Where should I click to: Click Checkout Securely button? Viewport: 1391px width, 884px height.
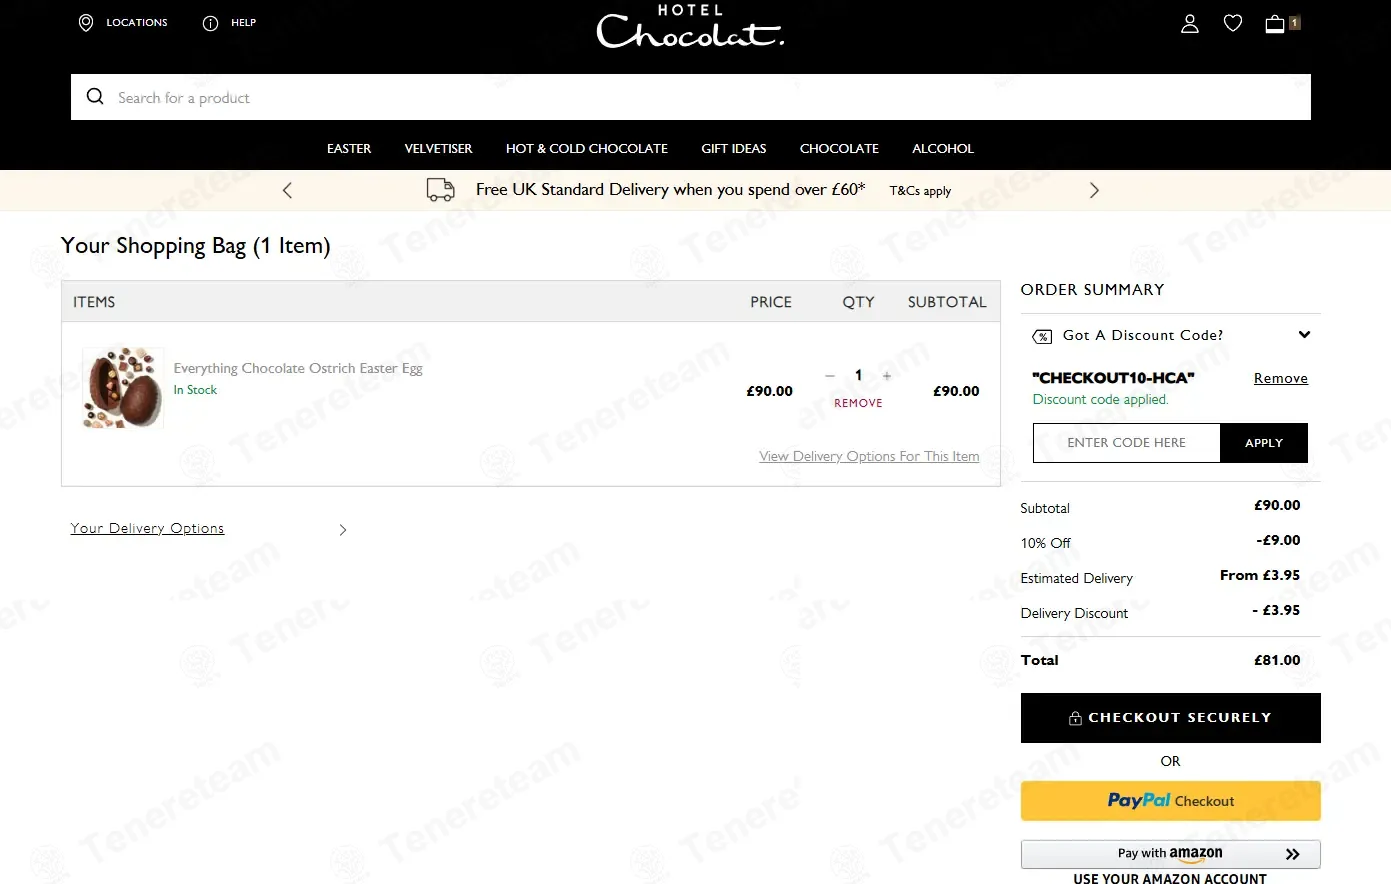[1170, 718]
